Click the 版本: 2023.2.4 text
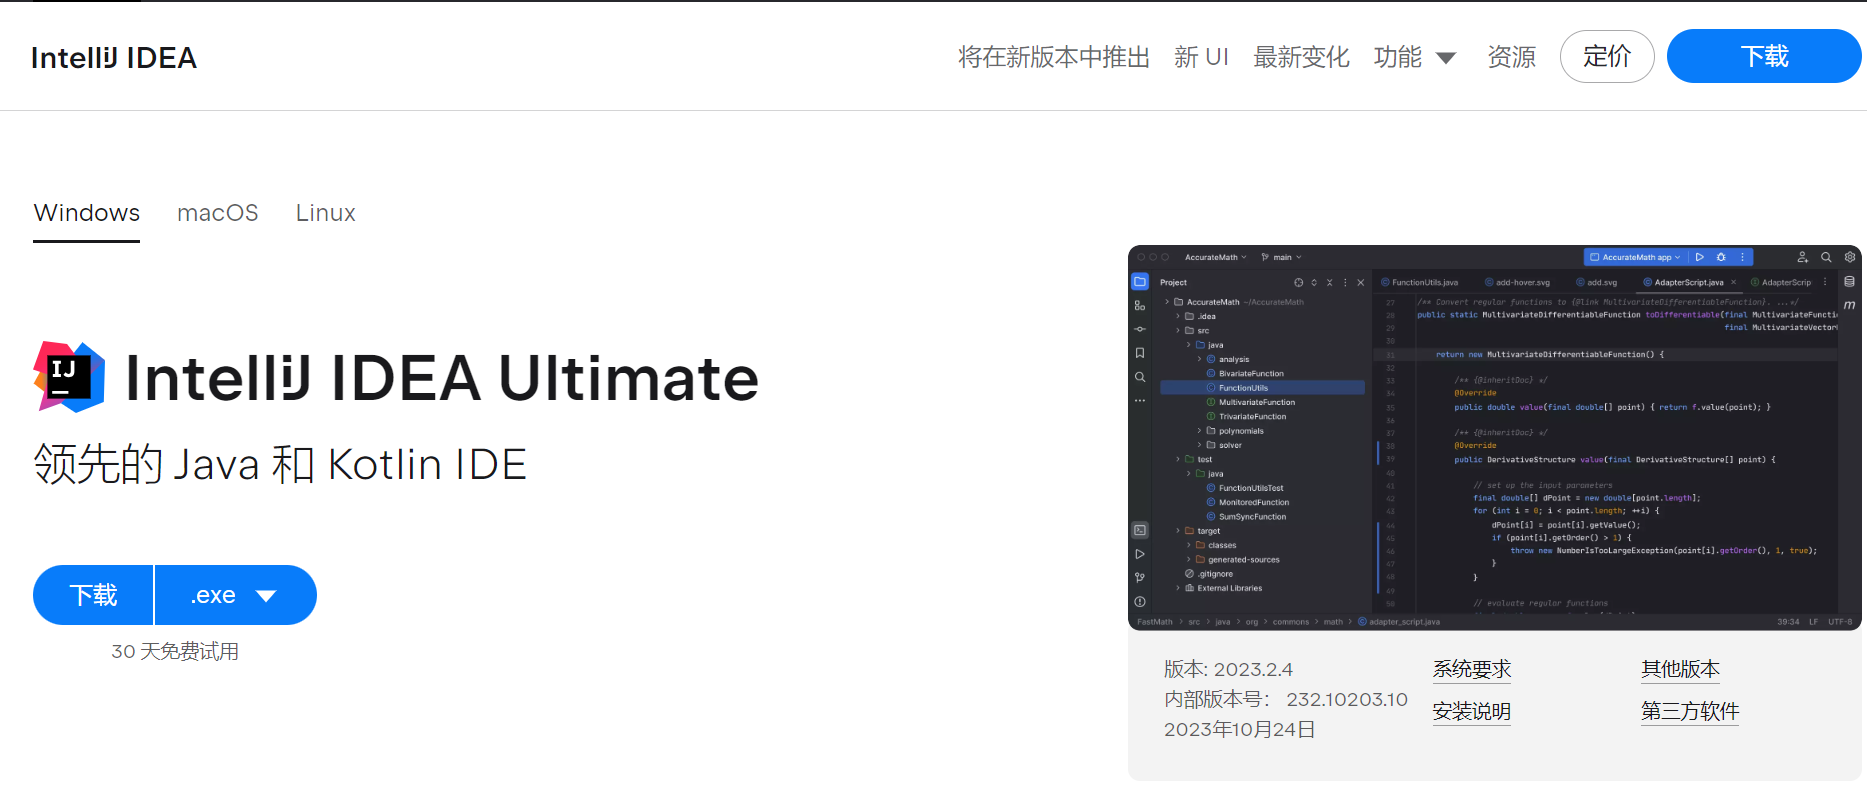Viewport: 1867px width, 793px height. pos(1228,669)
